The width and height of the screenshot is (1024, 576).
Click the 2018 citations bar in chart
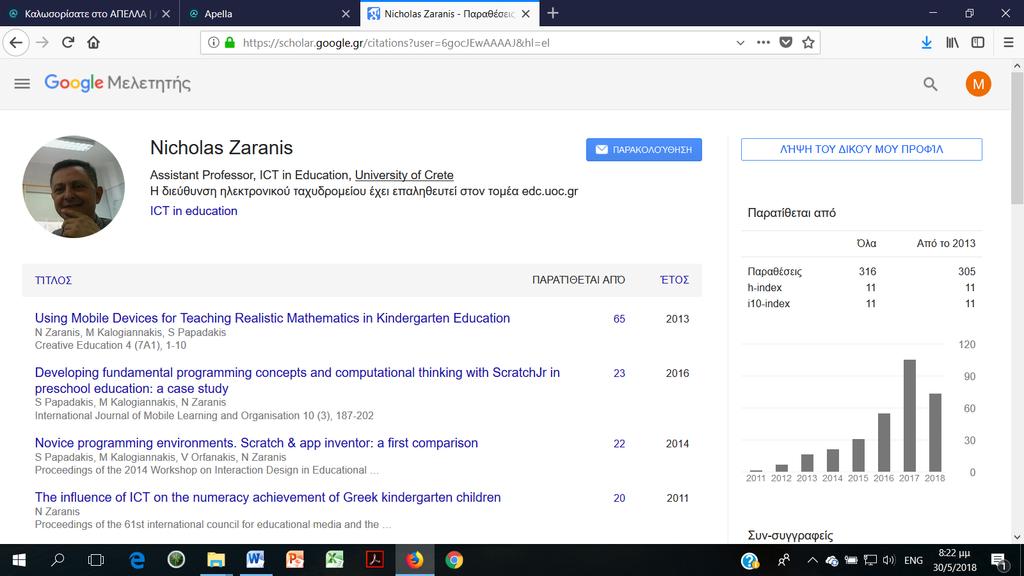(935, 432)
